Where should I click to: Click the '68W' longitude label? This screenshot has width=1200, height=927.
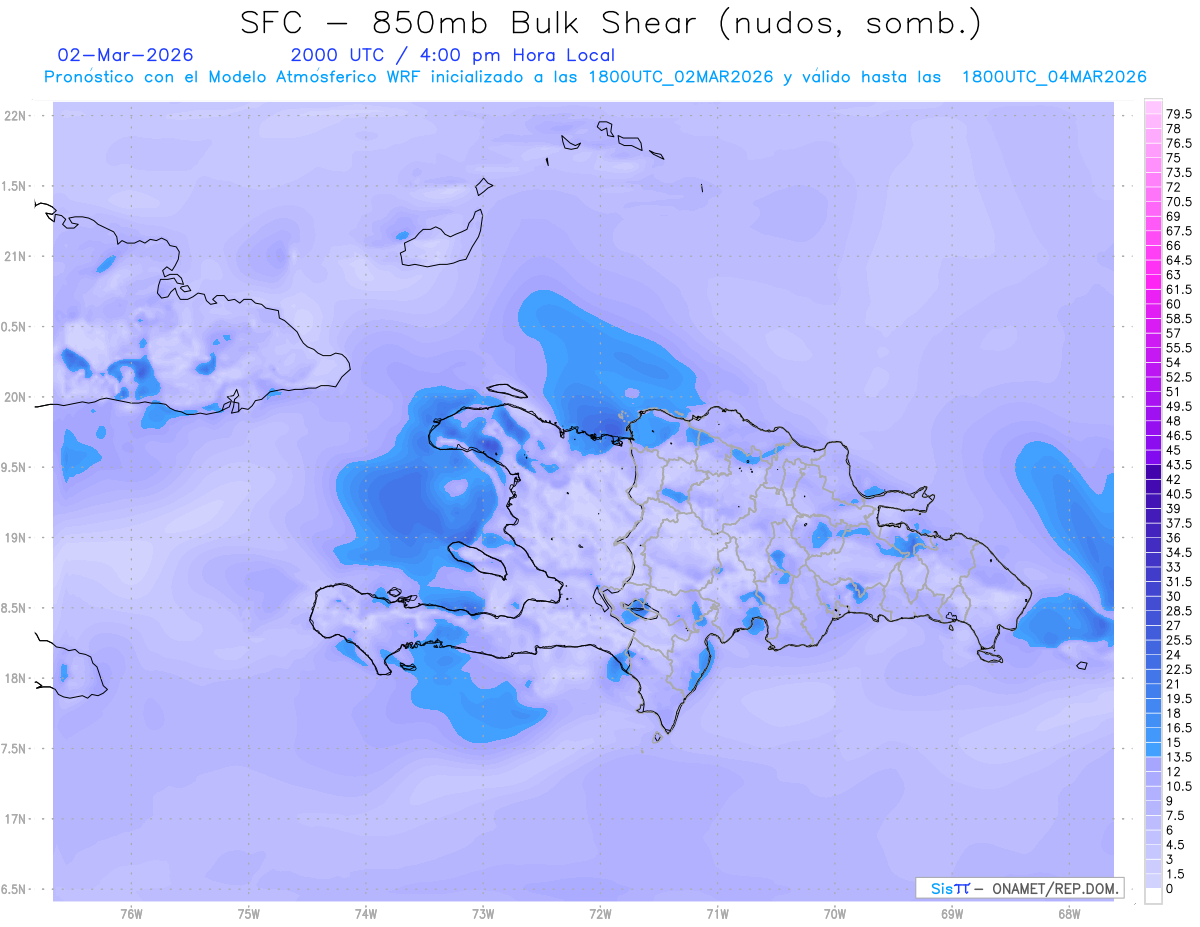coord(1069,914)
